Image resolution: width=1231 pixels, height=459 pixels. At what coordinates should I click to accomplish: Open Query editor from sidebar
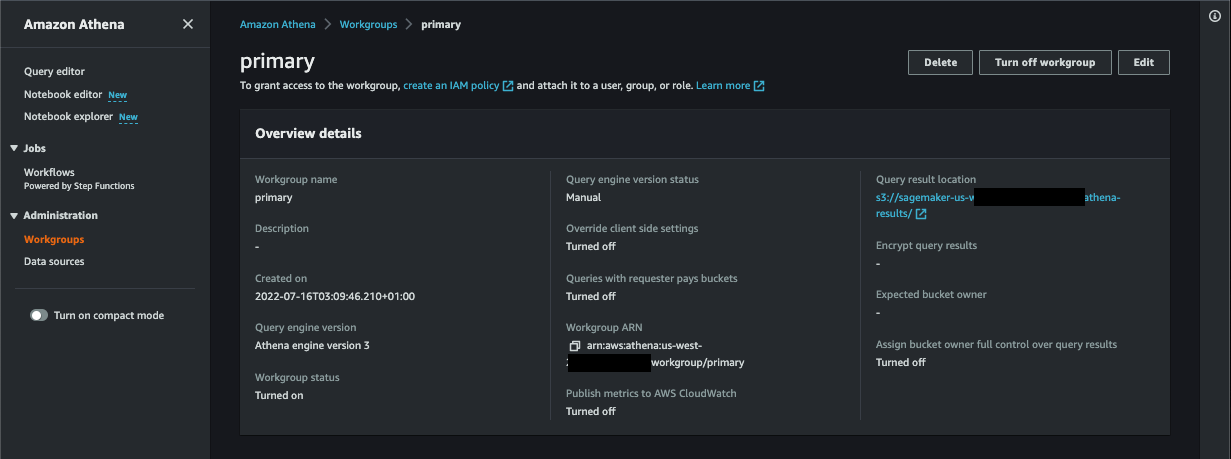[x=54, y=71]
